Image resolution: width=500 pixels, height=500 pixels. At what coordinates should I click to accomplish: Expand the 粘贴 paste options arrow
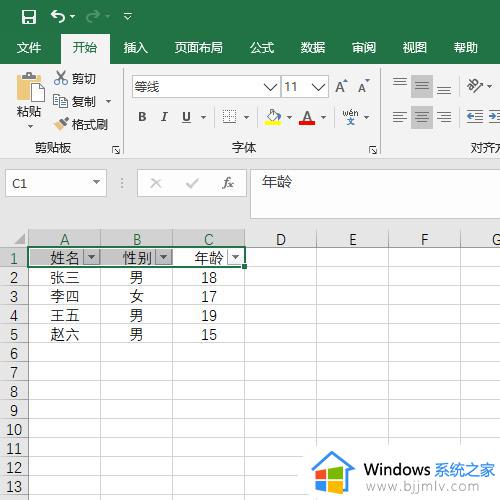tap(30, 126)
